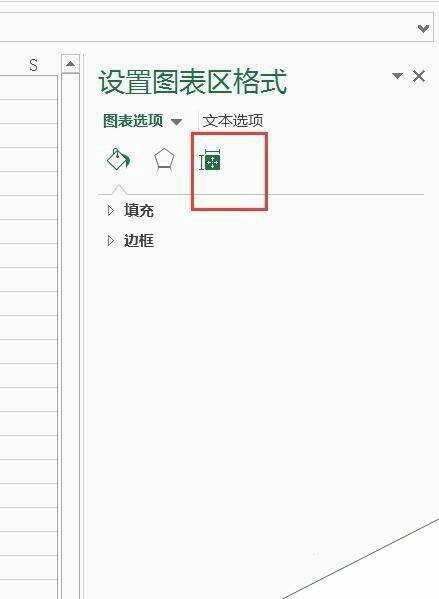
Task: Click the 边框 section heading
Action: (139, 241)
